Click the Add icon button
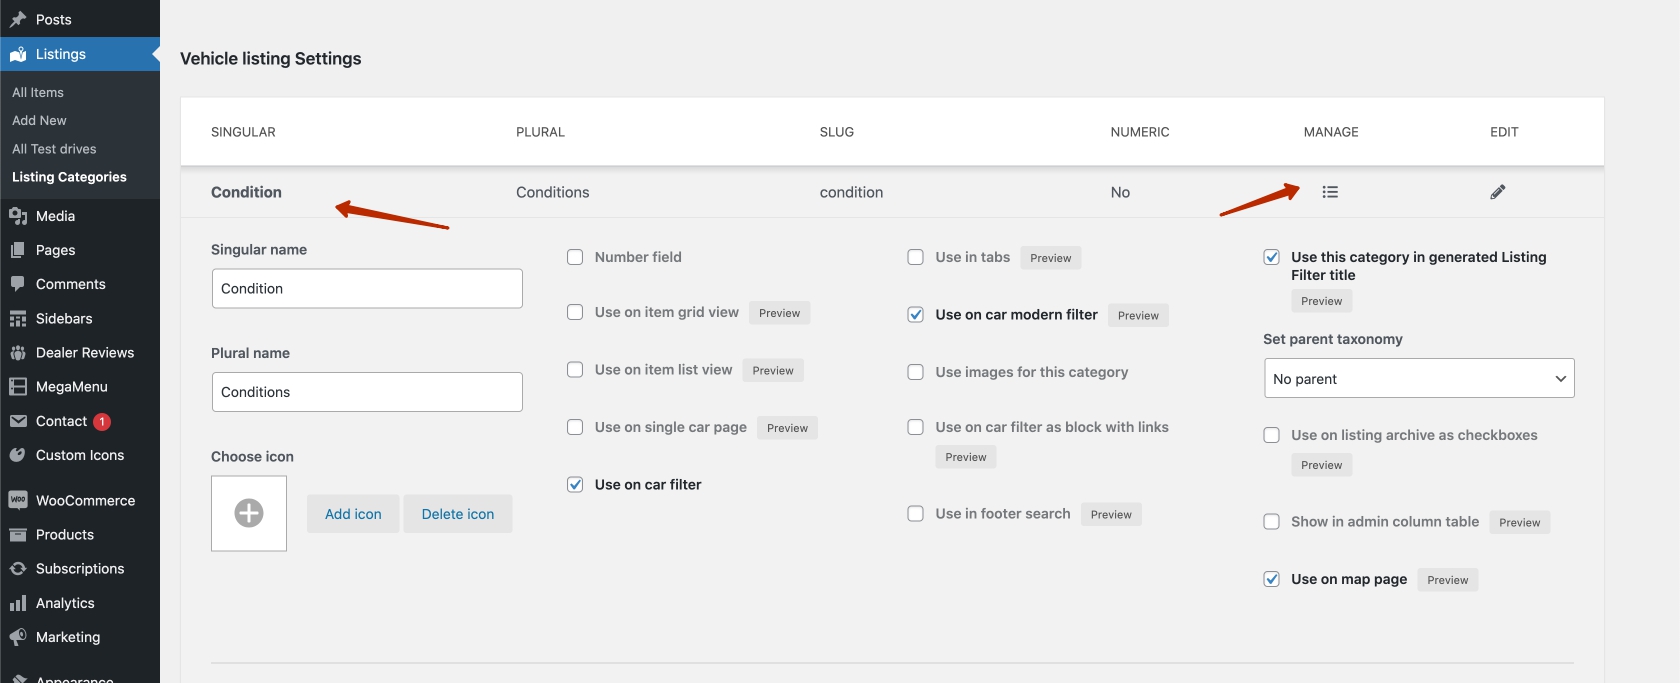 (353, 514)
